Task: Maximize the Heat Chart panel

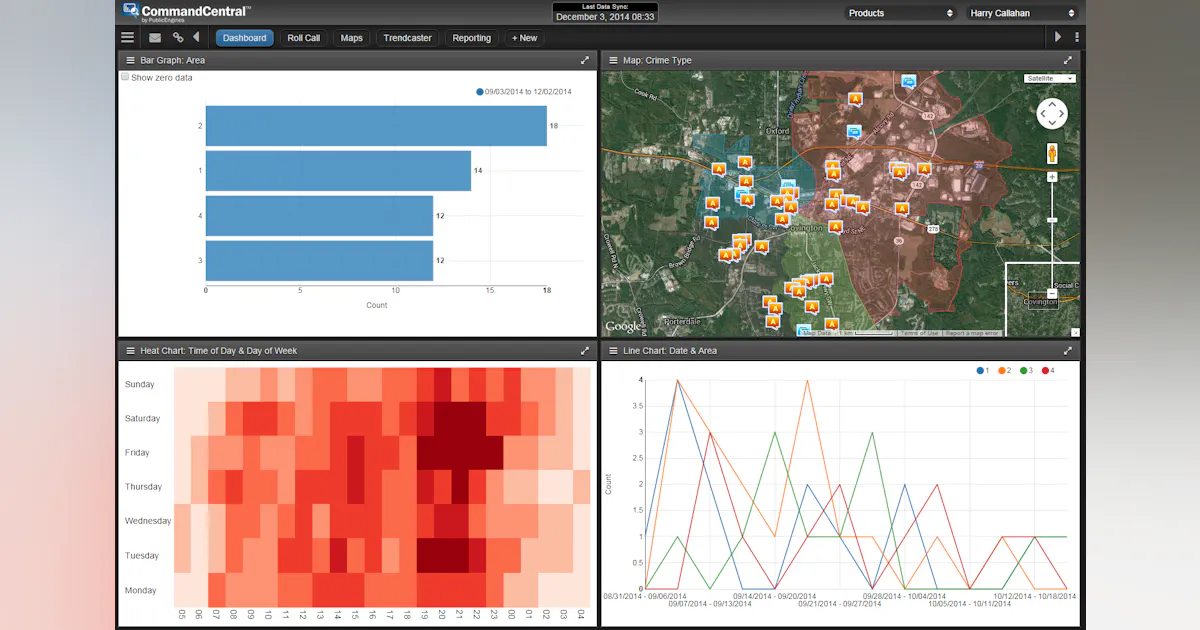Action: [x=586, y=351]
